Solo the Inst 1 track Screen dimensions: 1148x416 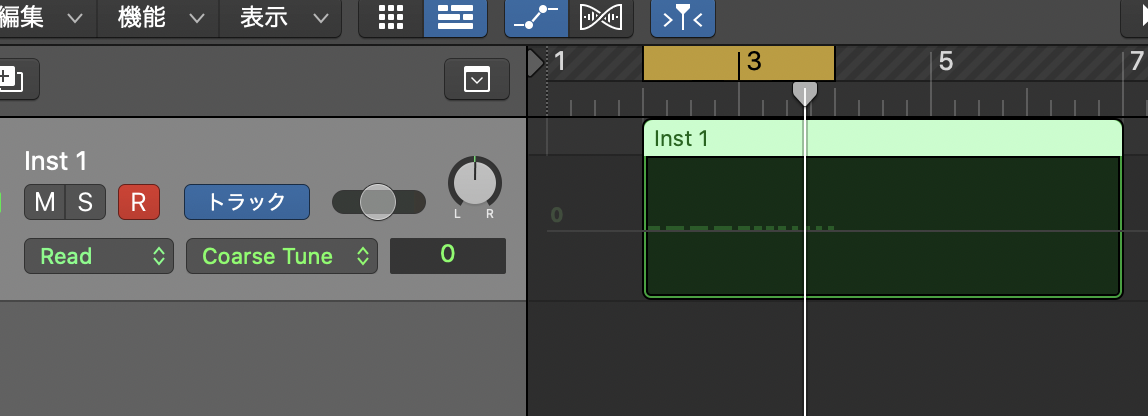coord(85,202)
